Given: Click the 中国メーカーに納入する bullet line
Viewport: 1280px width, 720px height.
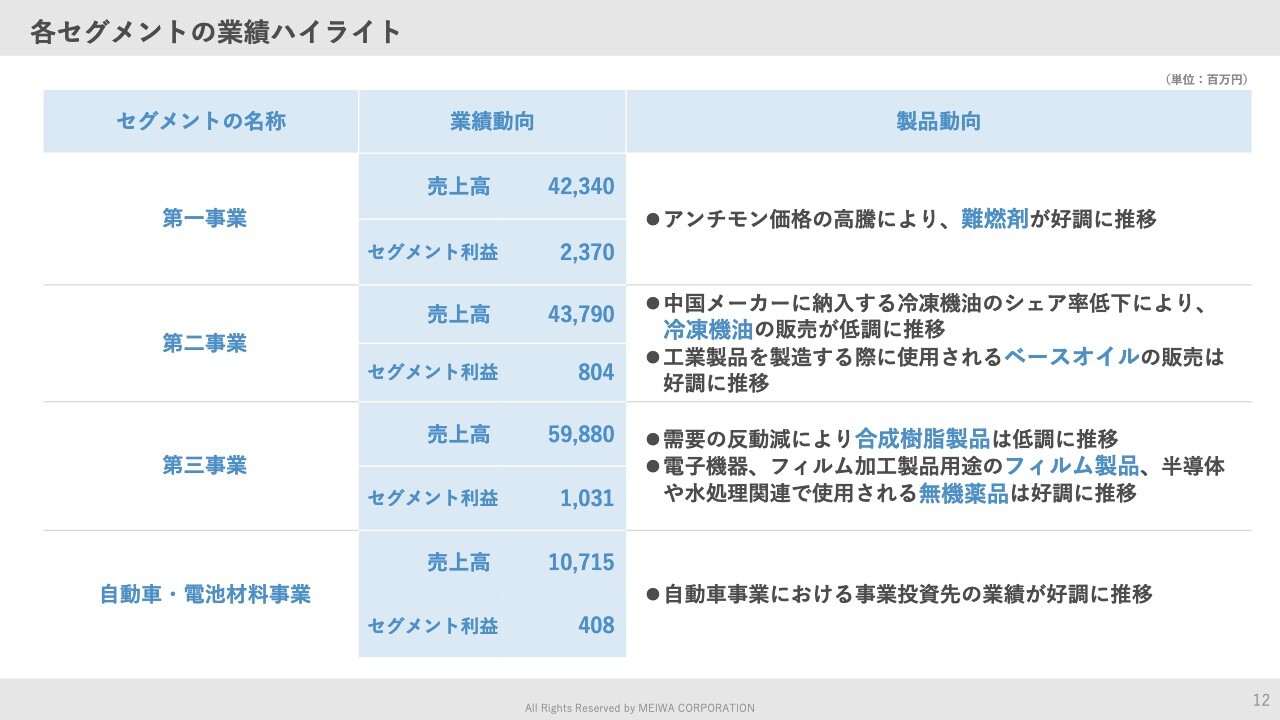Looking at the screenshot, I should [929, 304].
